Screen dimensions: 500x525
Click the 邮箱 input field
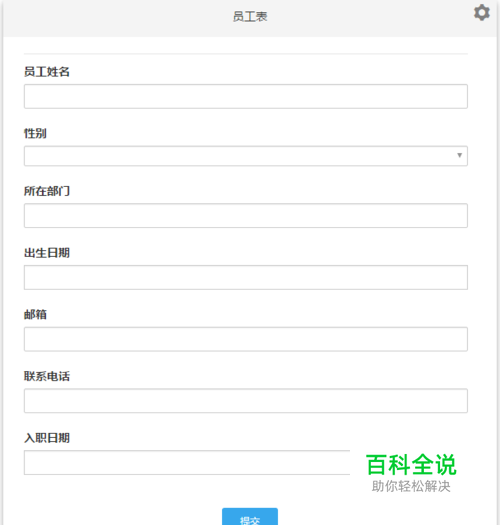246,339
